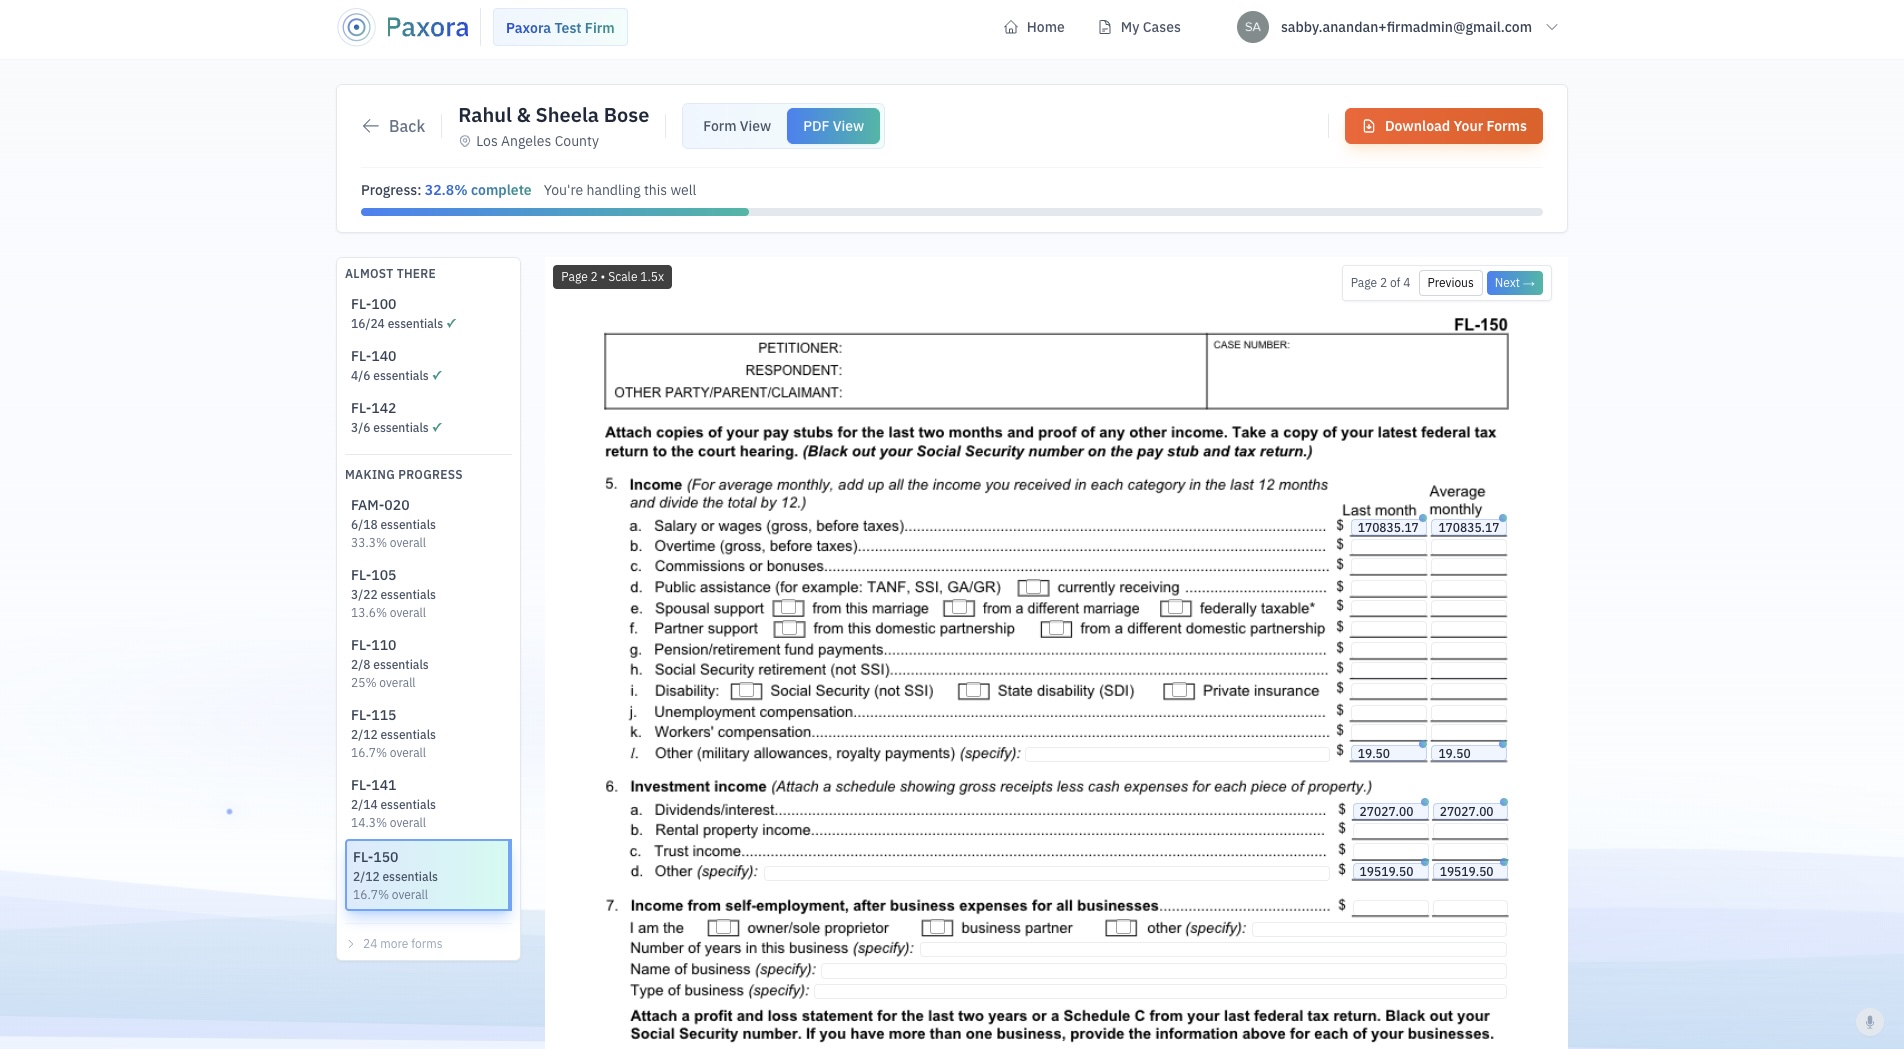Click the download icon on the orange button
The width and height of the screenshot is (1904, 1049).
(1367, 126)
